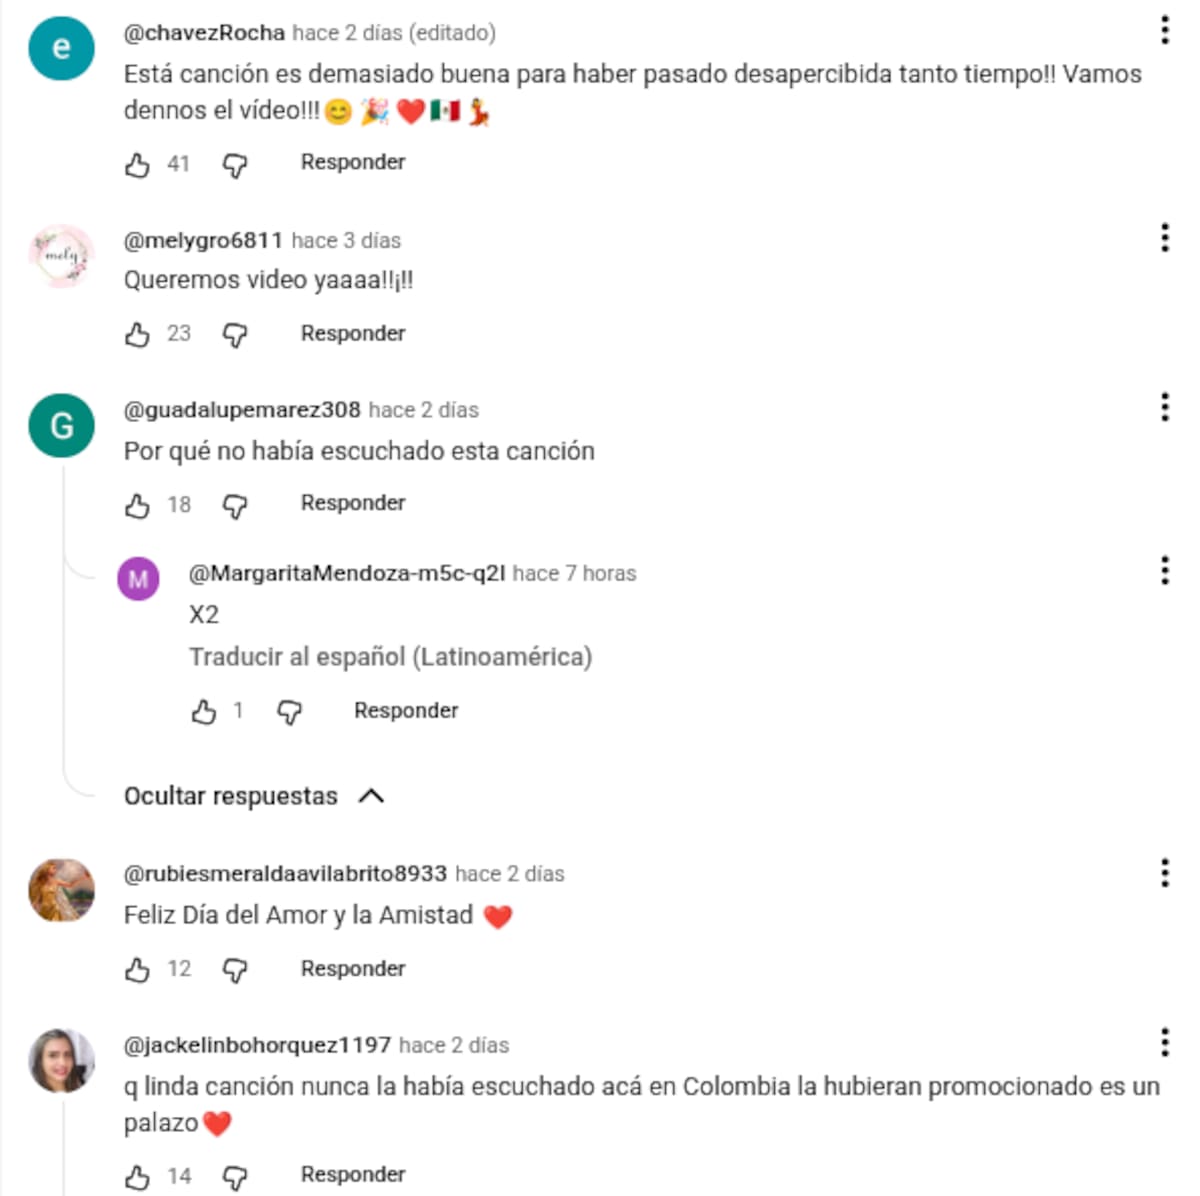Dislike the X2 reply by @MargaritaMendoza

[289, 712]
